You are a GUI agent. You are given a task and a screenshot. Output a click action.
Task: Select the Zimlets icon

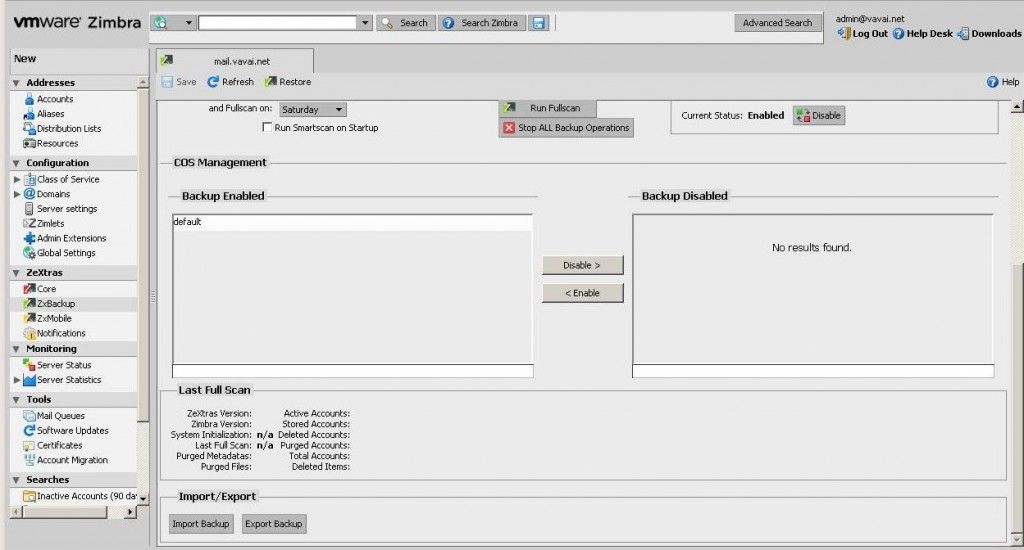coord(29,223)
